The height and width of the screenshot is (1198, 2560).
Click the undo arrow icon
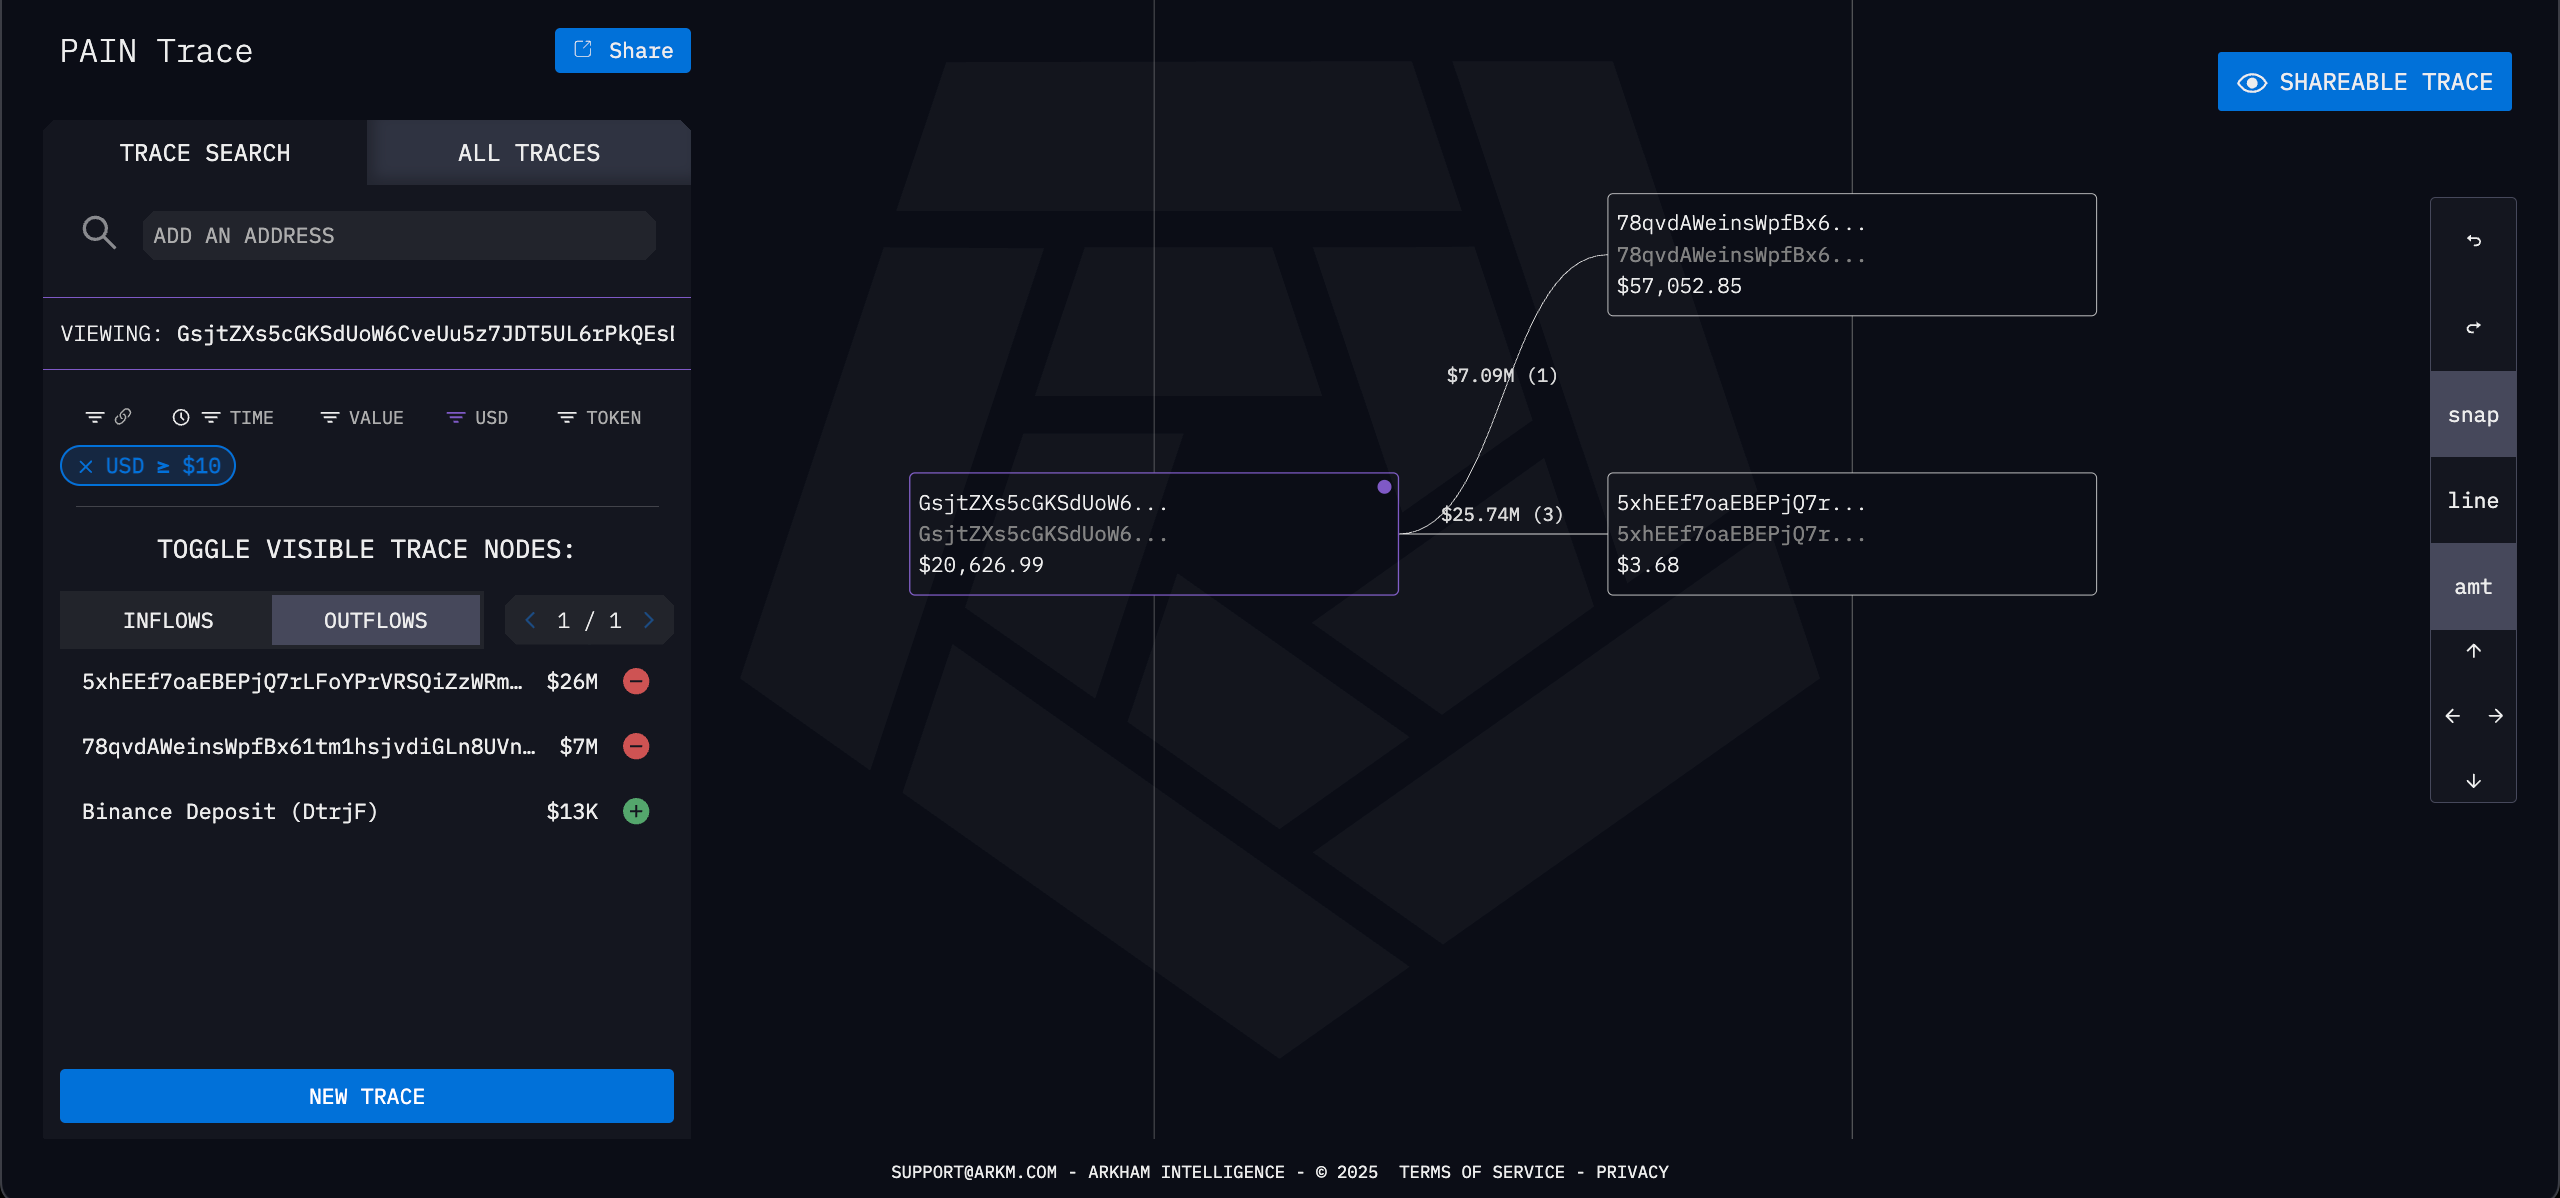pyautogui.click(x=2473, y=240)
